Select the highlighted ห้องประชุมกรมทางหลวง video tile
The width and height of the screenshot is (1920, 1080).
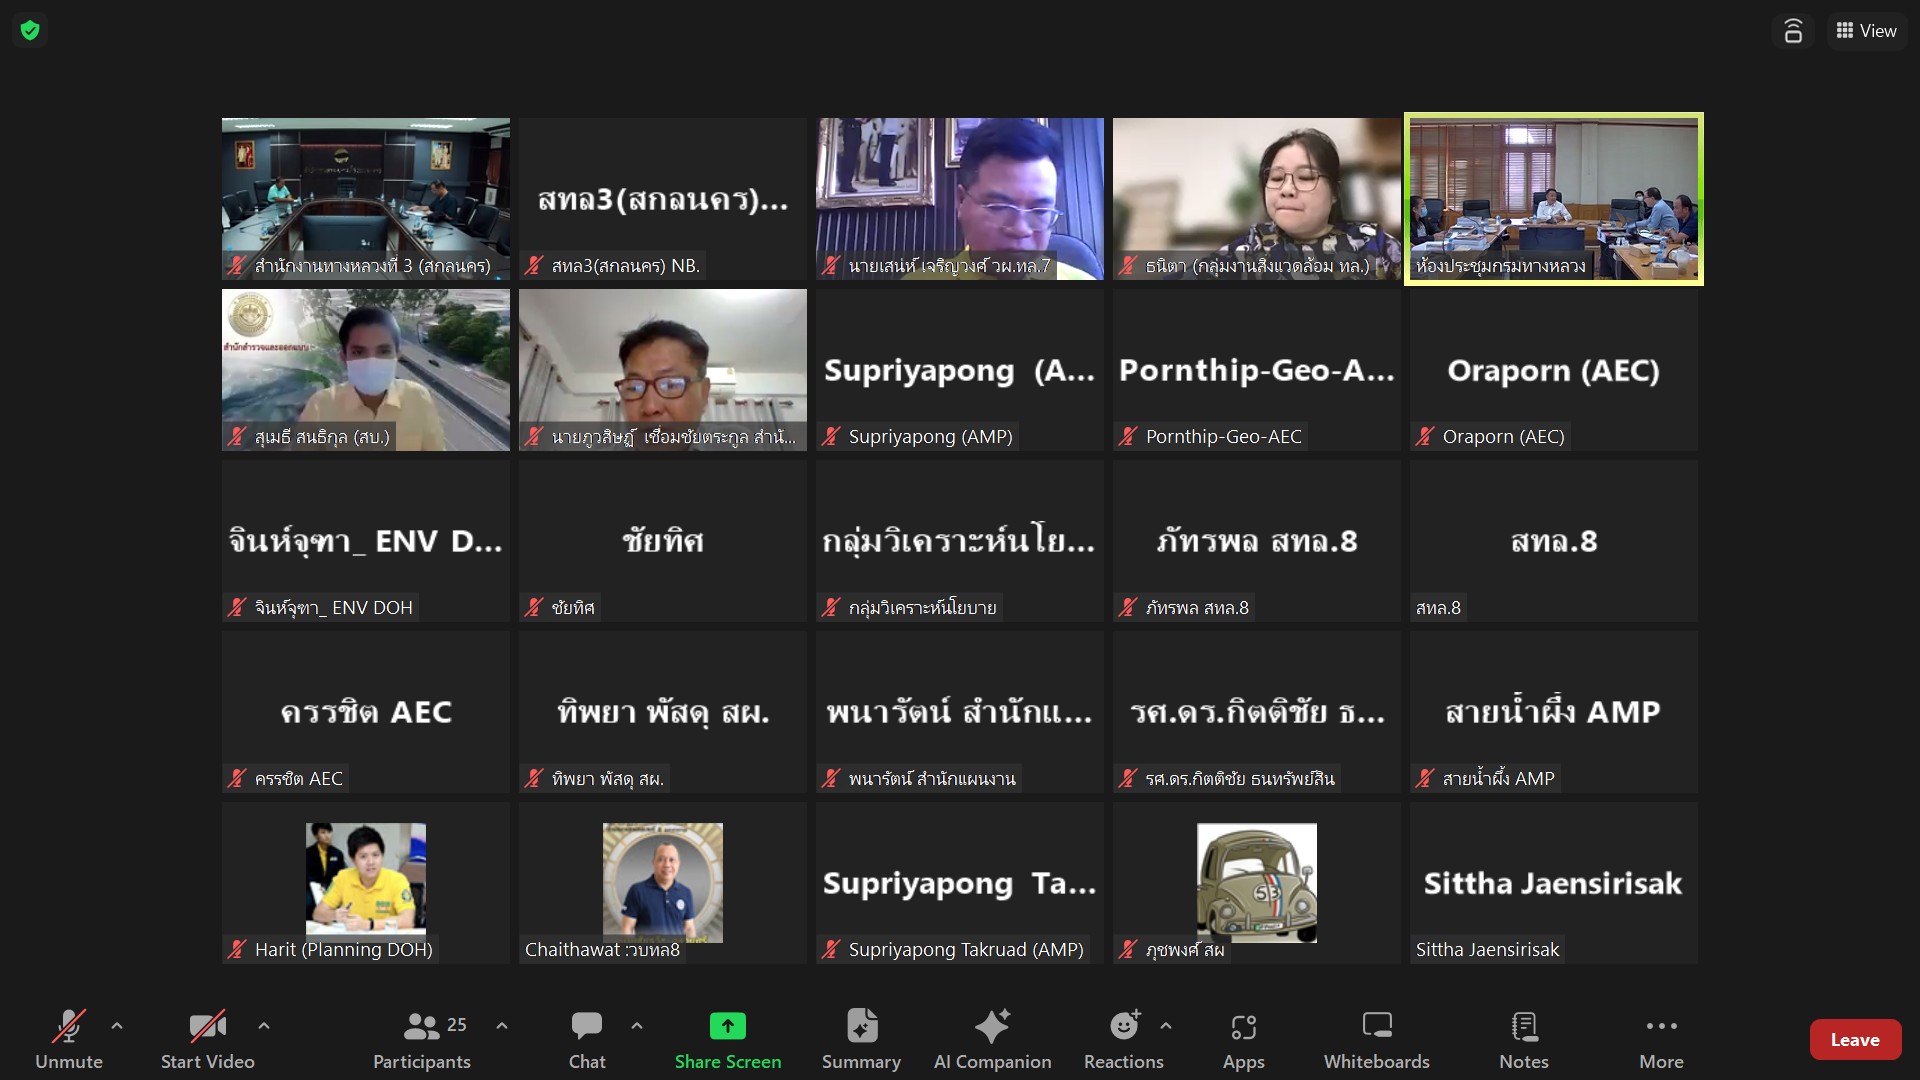coord(1553,198)
